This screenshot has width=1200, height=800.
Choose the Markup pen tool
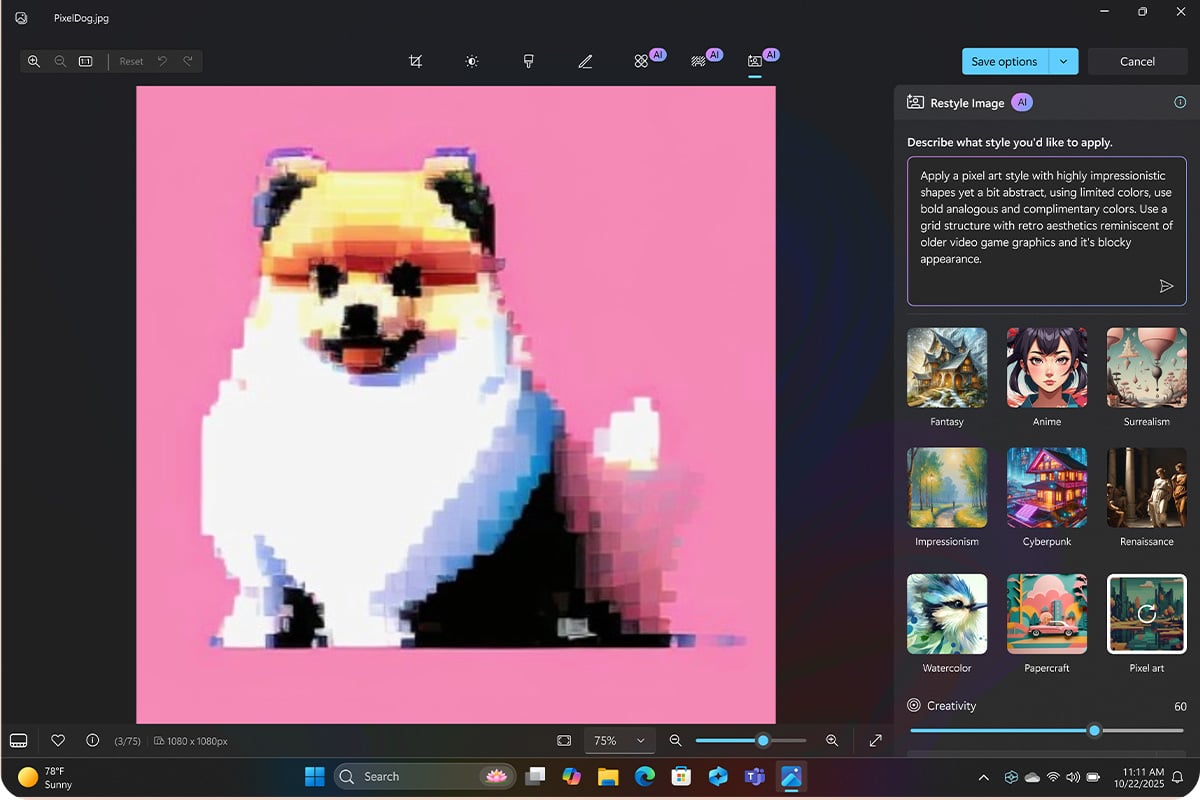pos(585,61)
